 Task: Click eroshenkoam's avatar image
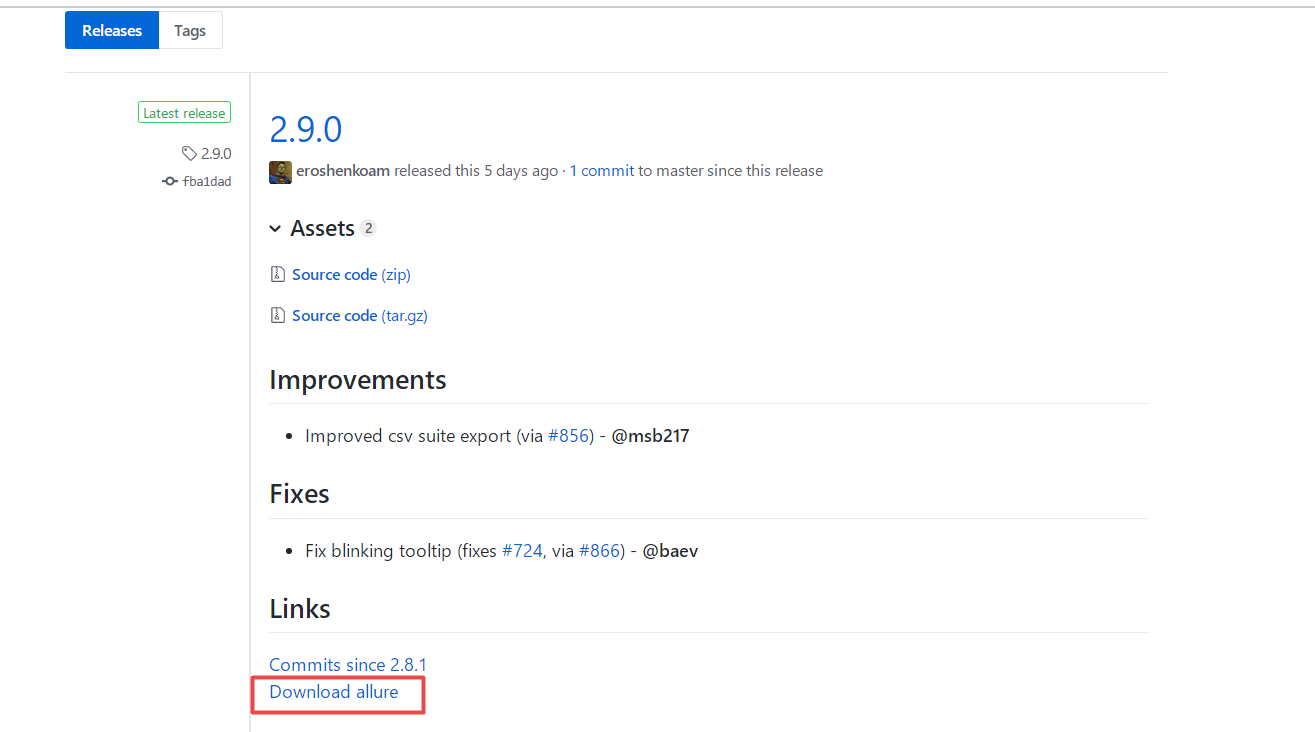(x=281, y=172)
